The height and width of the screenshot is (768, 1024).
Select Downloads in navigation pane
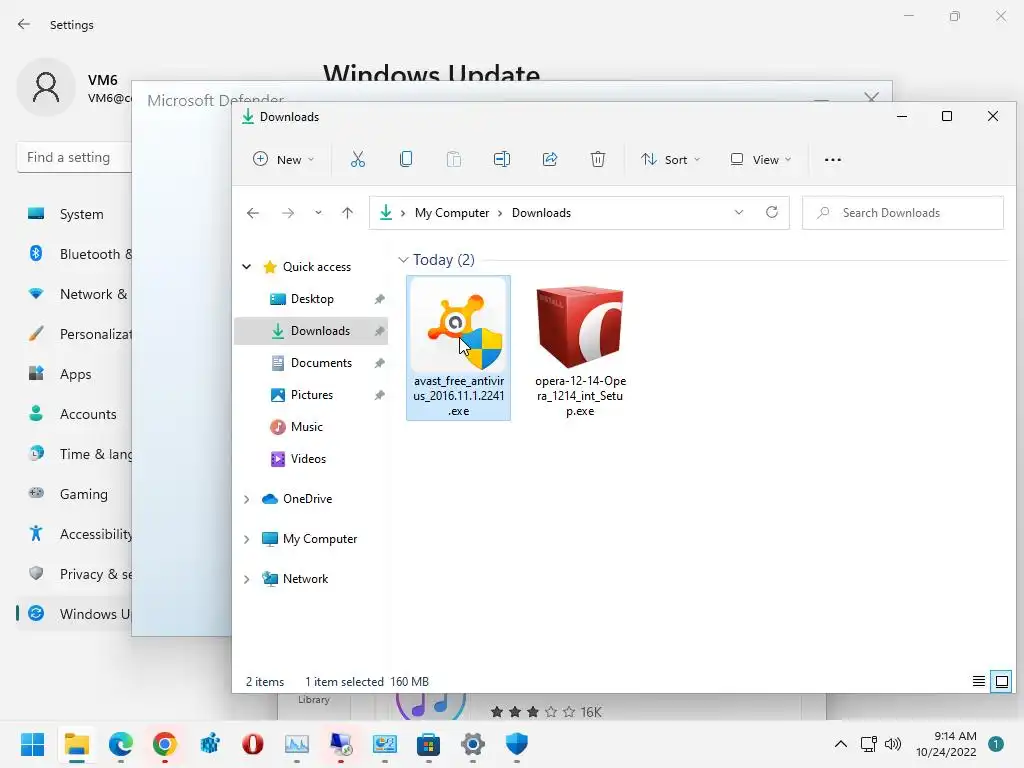(x=312, y=330)
